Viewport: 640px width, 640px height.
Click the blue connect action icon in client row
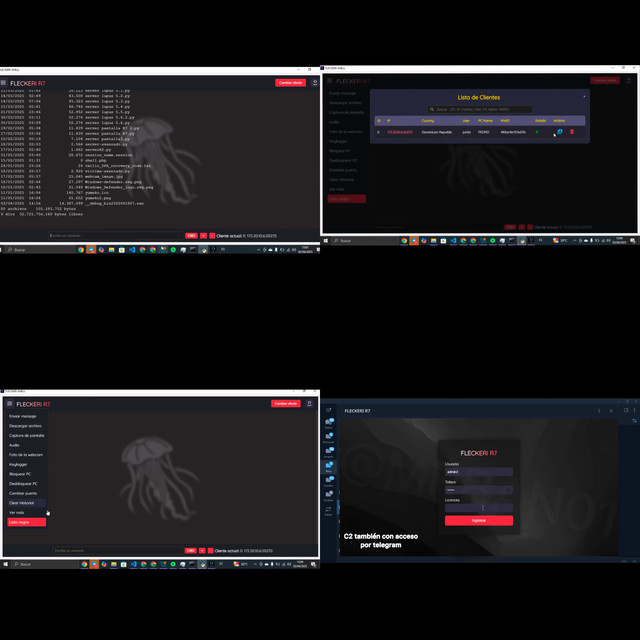[x=560, y=132]
